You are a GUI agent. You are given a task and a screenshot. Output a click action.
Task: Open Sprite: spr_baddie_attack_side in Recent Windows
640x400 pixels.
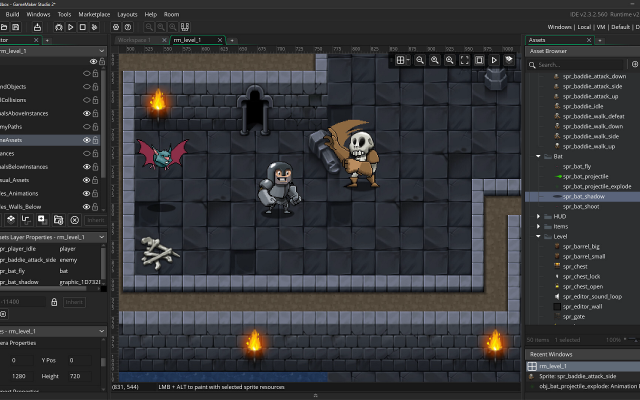pyautogui.click(x=578, y=376)
